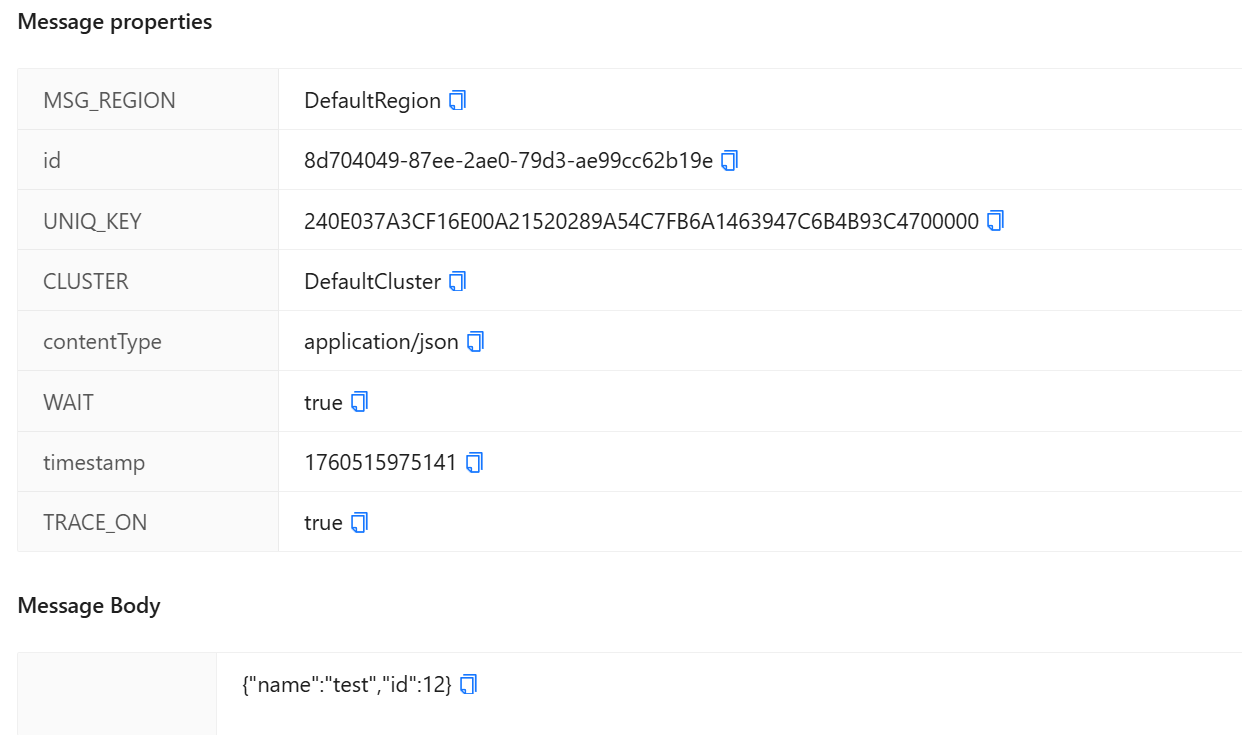
Task: Click the long UNIQ_KEY hexadecimal value
Action: click(x=641, y=221)
